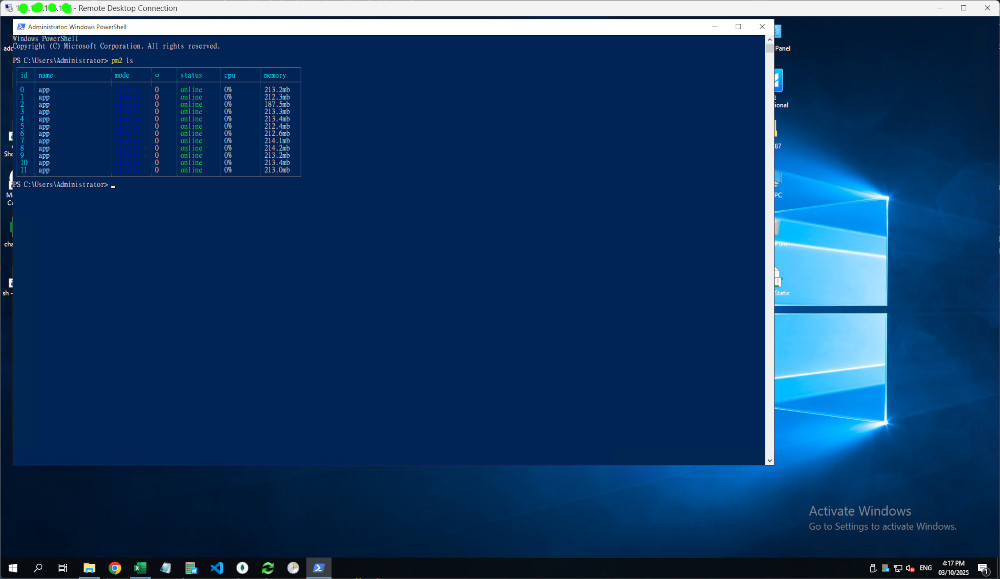Switch input language via ENG indicator
The height and width of the screenshot is (579, 1000).
point(926,568)
